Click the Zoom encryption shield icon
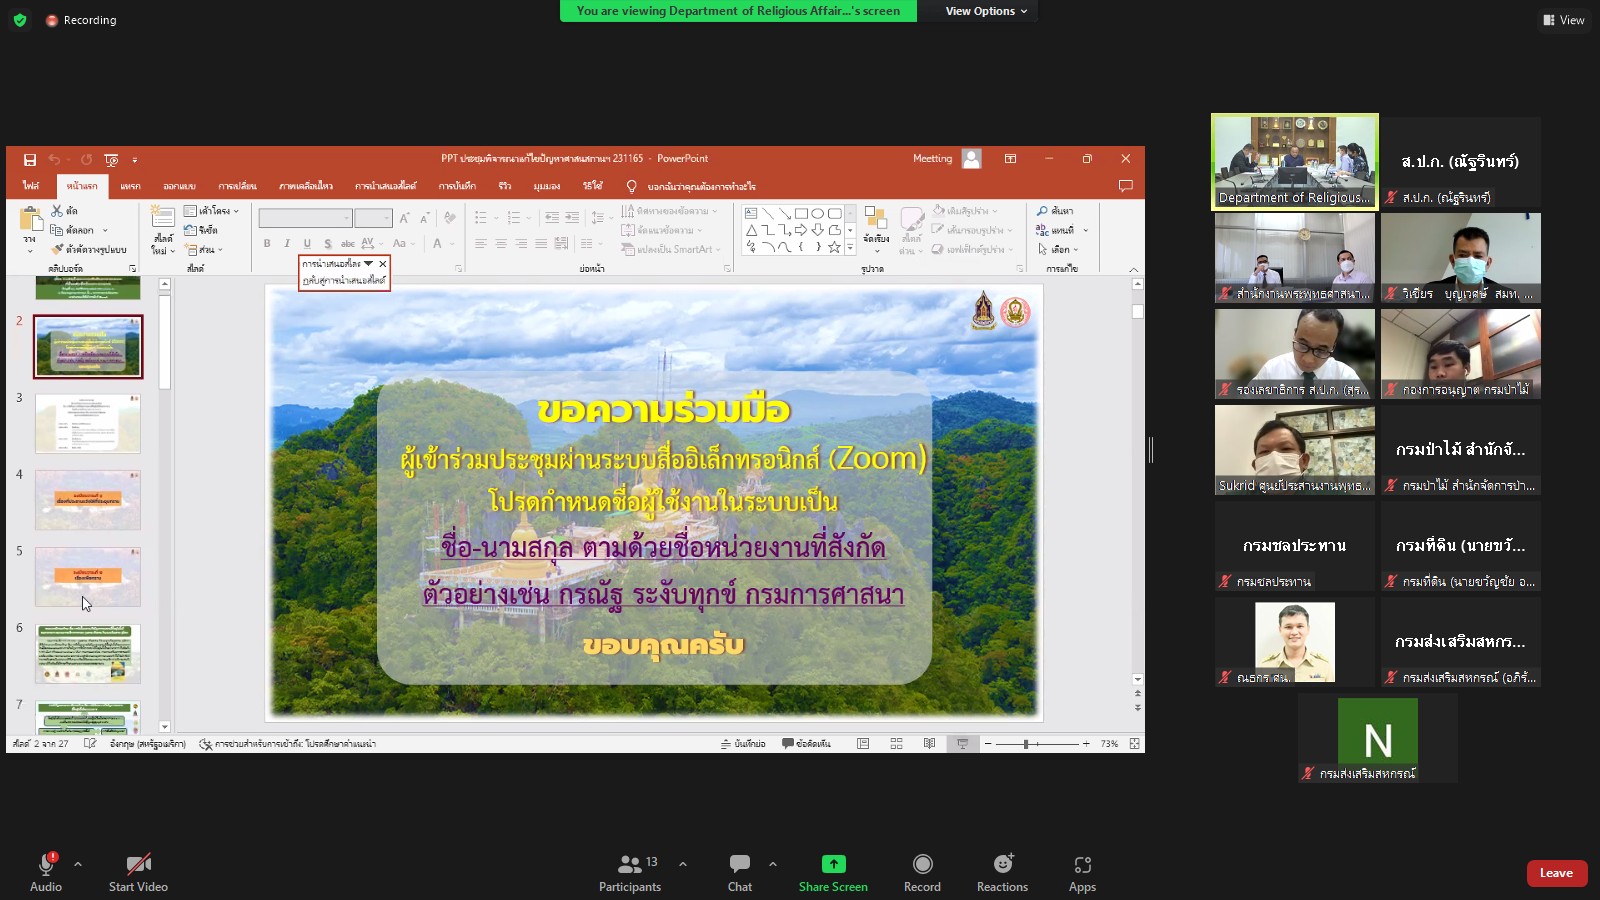The height and width of the screenshot is (900, 1600). point(20,20)
